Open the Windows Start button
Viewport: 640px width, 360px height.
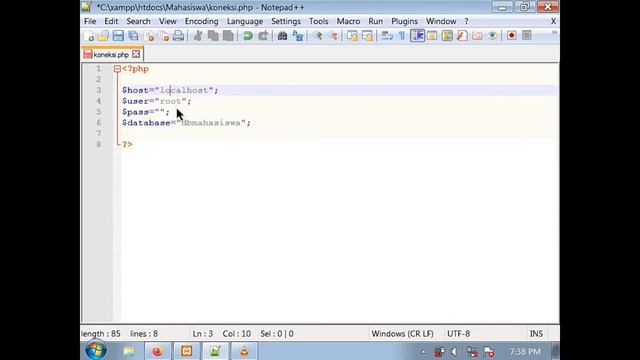pos(96,351)
